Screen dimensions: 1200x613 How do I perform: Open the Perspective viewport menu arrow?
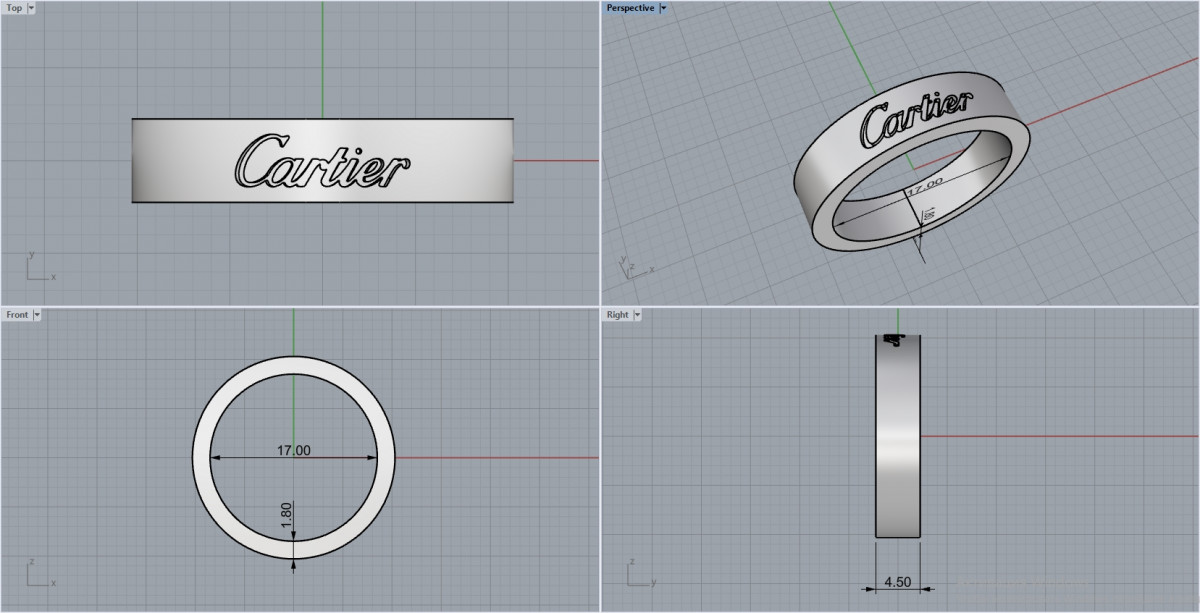pyautogui.click(x=663, y=8)
